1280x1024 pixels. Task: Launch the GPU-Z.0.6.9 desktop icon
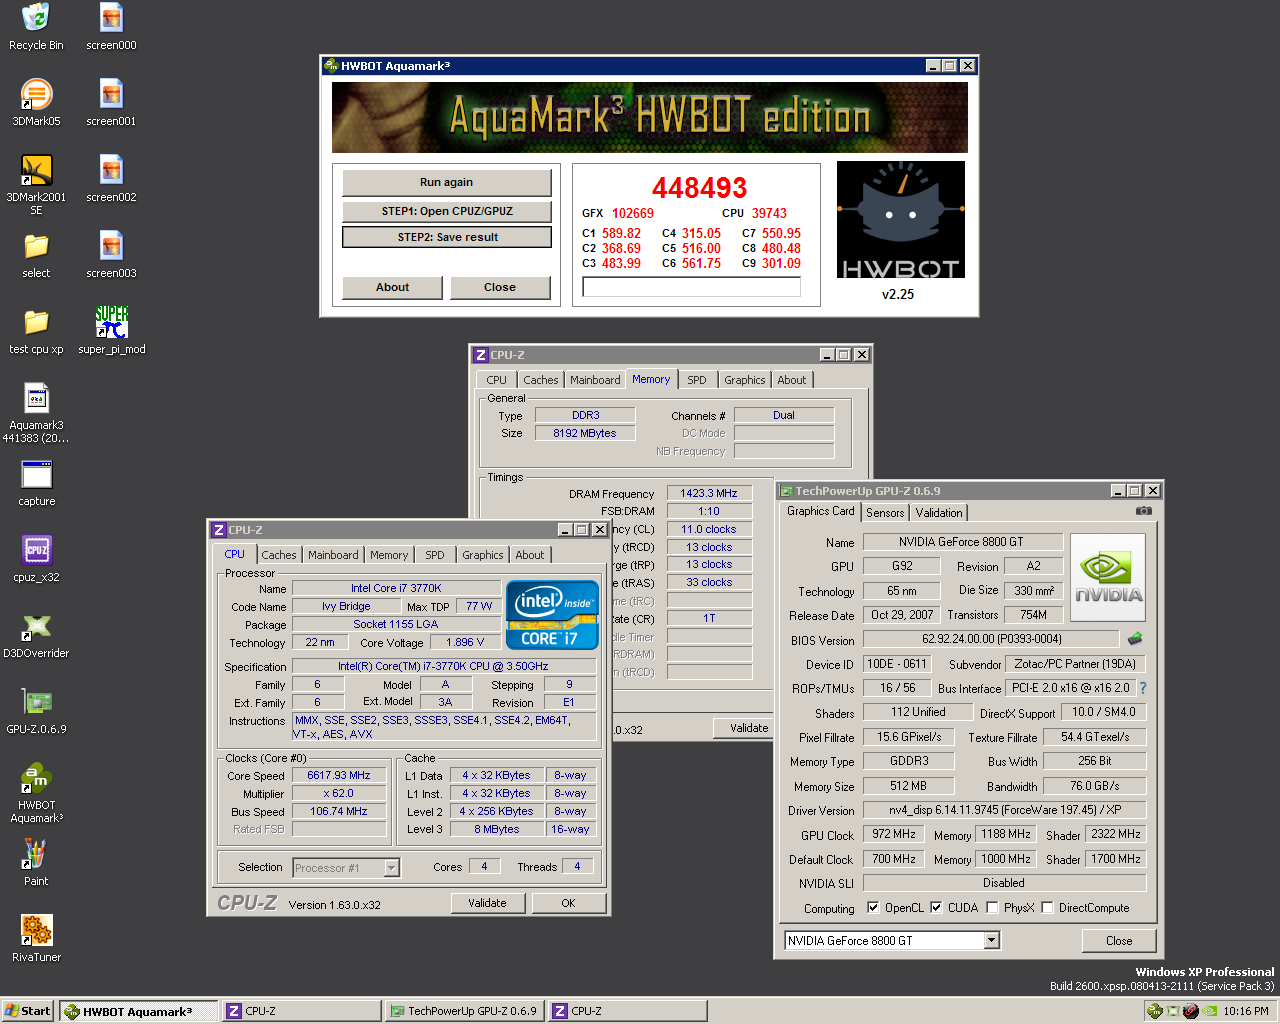36,711
